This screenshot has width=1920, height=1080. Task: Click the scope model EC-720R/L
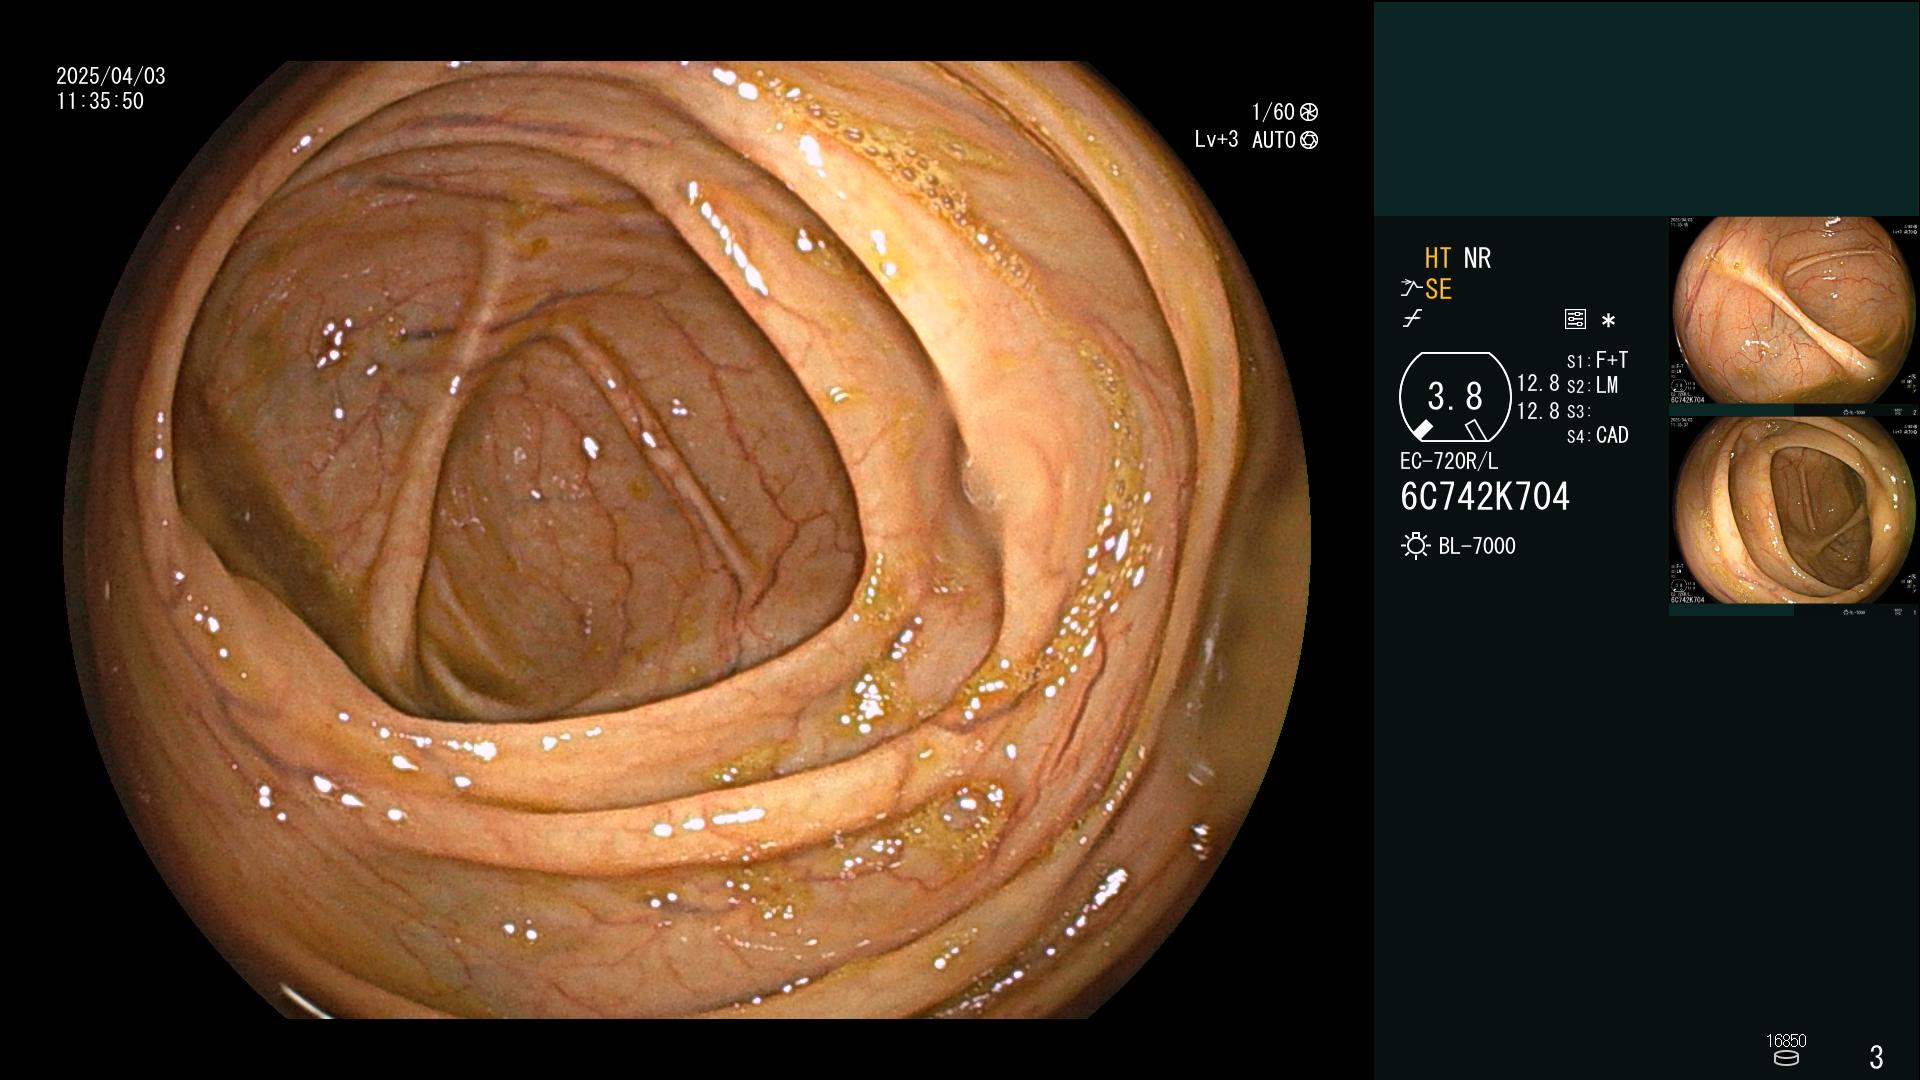coord(1449,462)
